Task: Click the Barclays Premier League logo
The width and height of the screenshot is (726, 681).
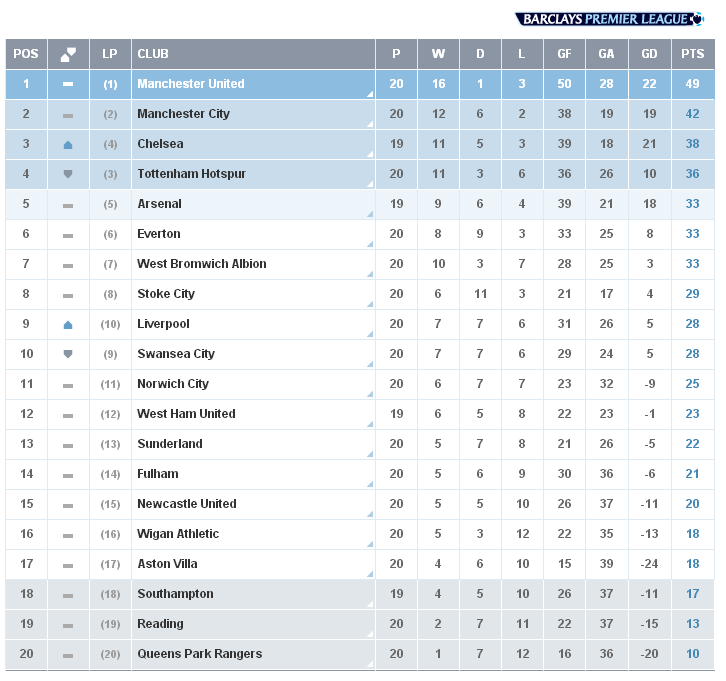Action: pos(609,19)
